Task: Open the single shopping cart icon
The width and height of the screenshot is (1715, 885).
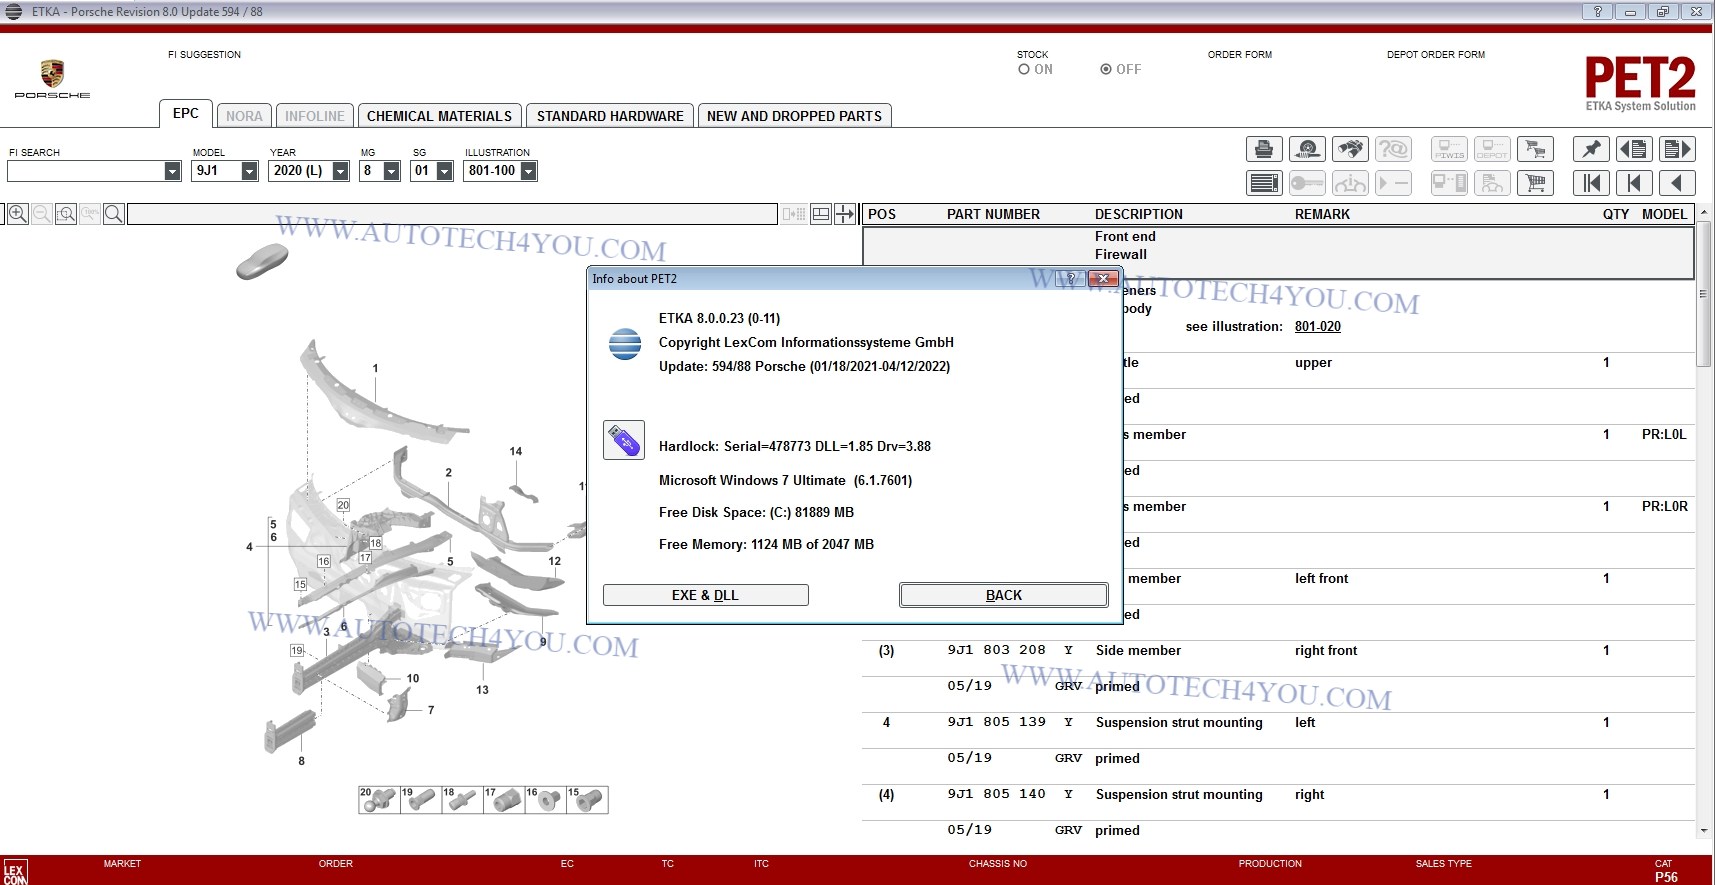Action: click(x=1535, y=183)
